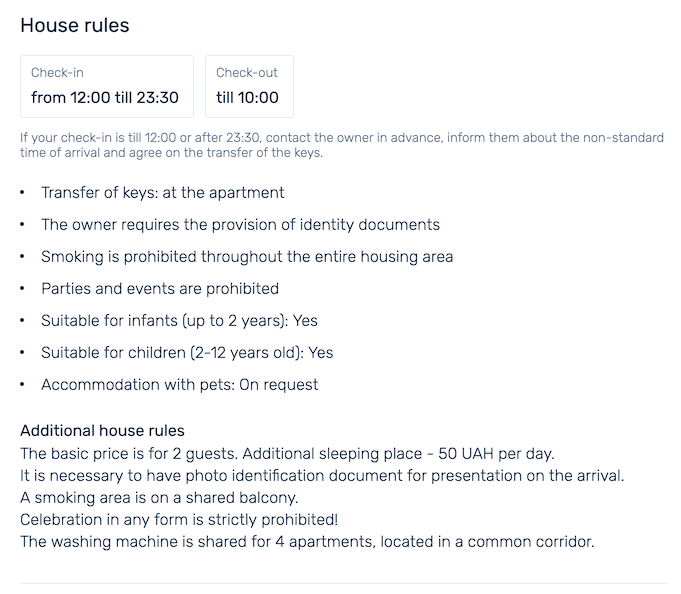Click 'Accommodation with pets: On request'
This screenshot has width=681, height=594.
[180, 385]
